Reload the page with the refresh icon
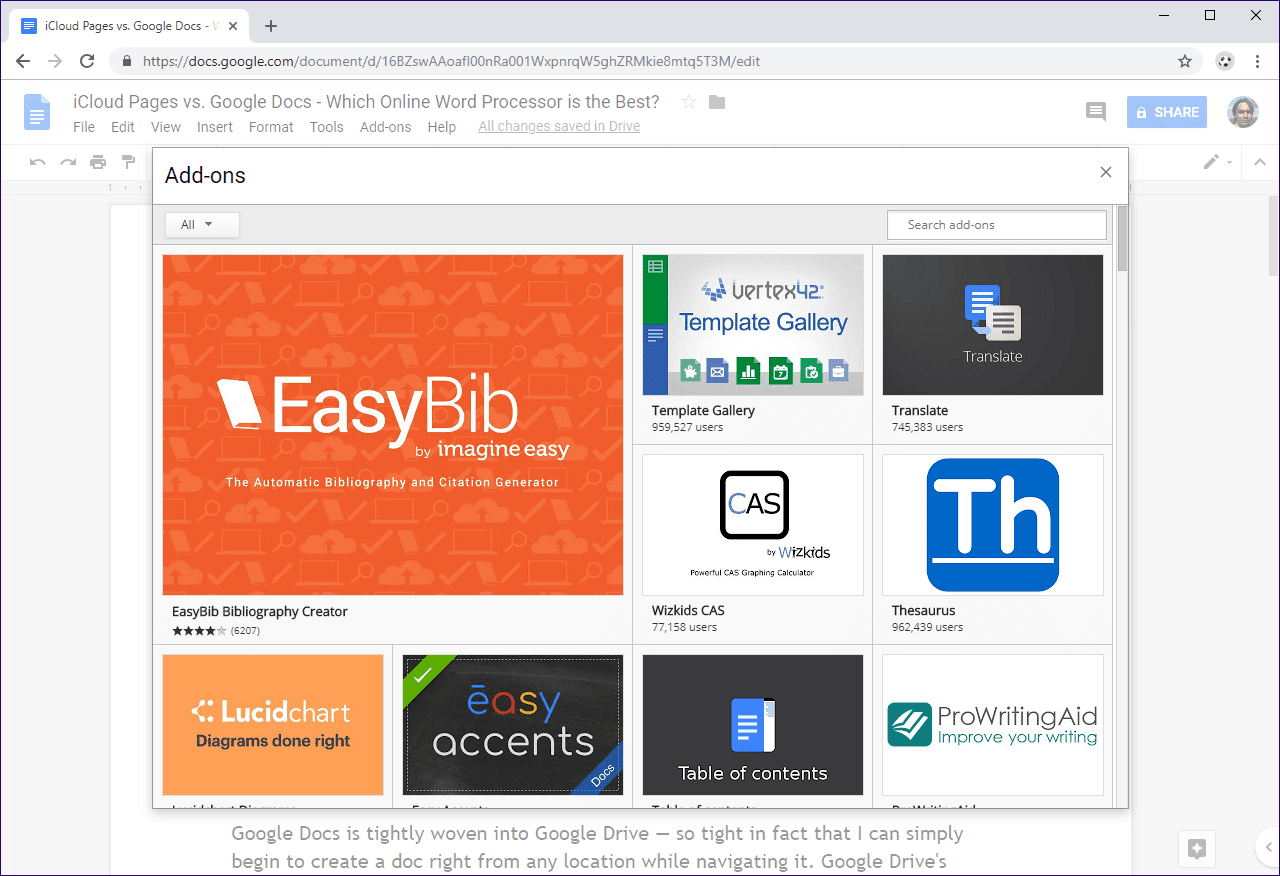 [87, 61]
